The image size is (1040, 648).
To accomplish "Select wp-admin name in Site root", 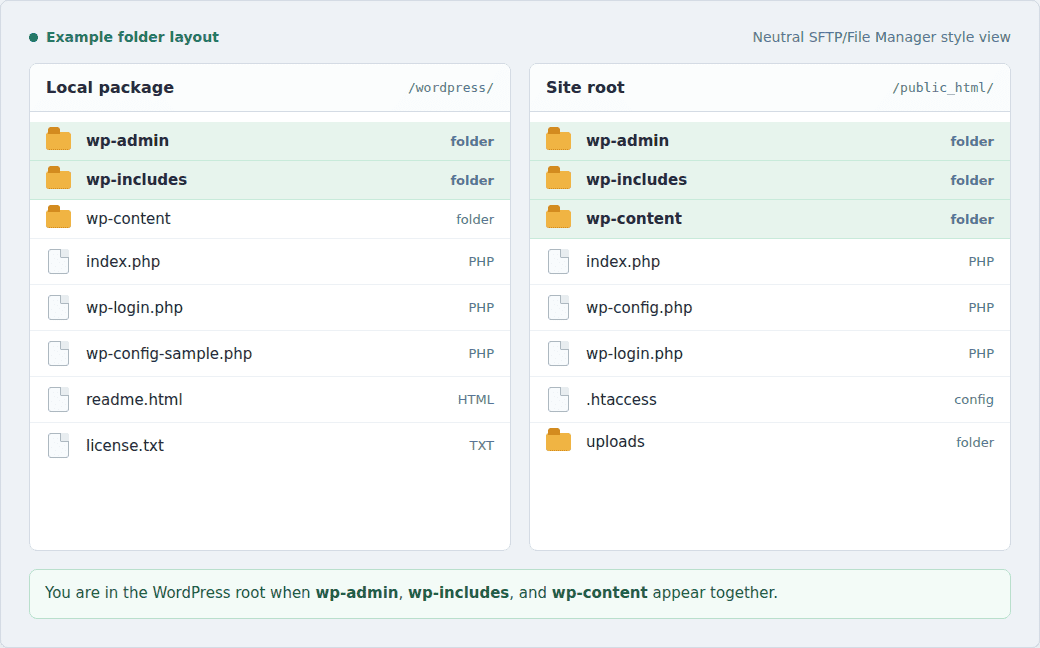I will [x=627, y=141].
